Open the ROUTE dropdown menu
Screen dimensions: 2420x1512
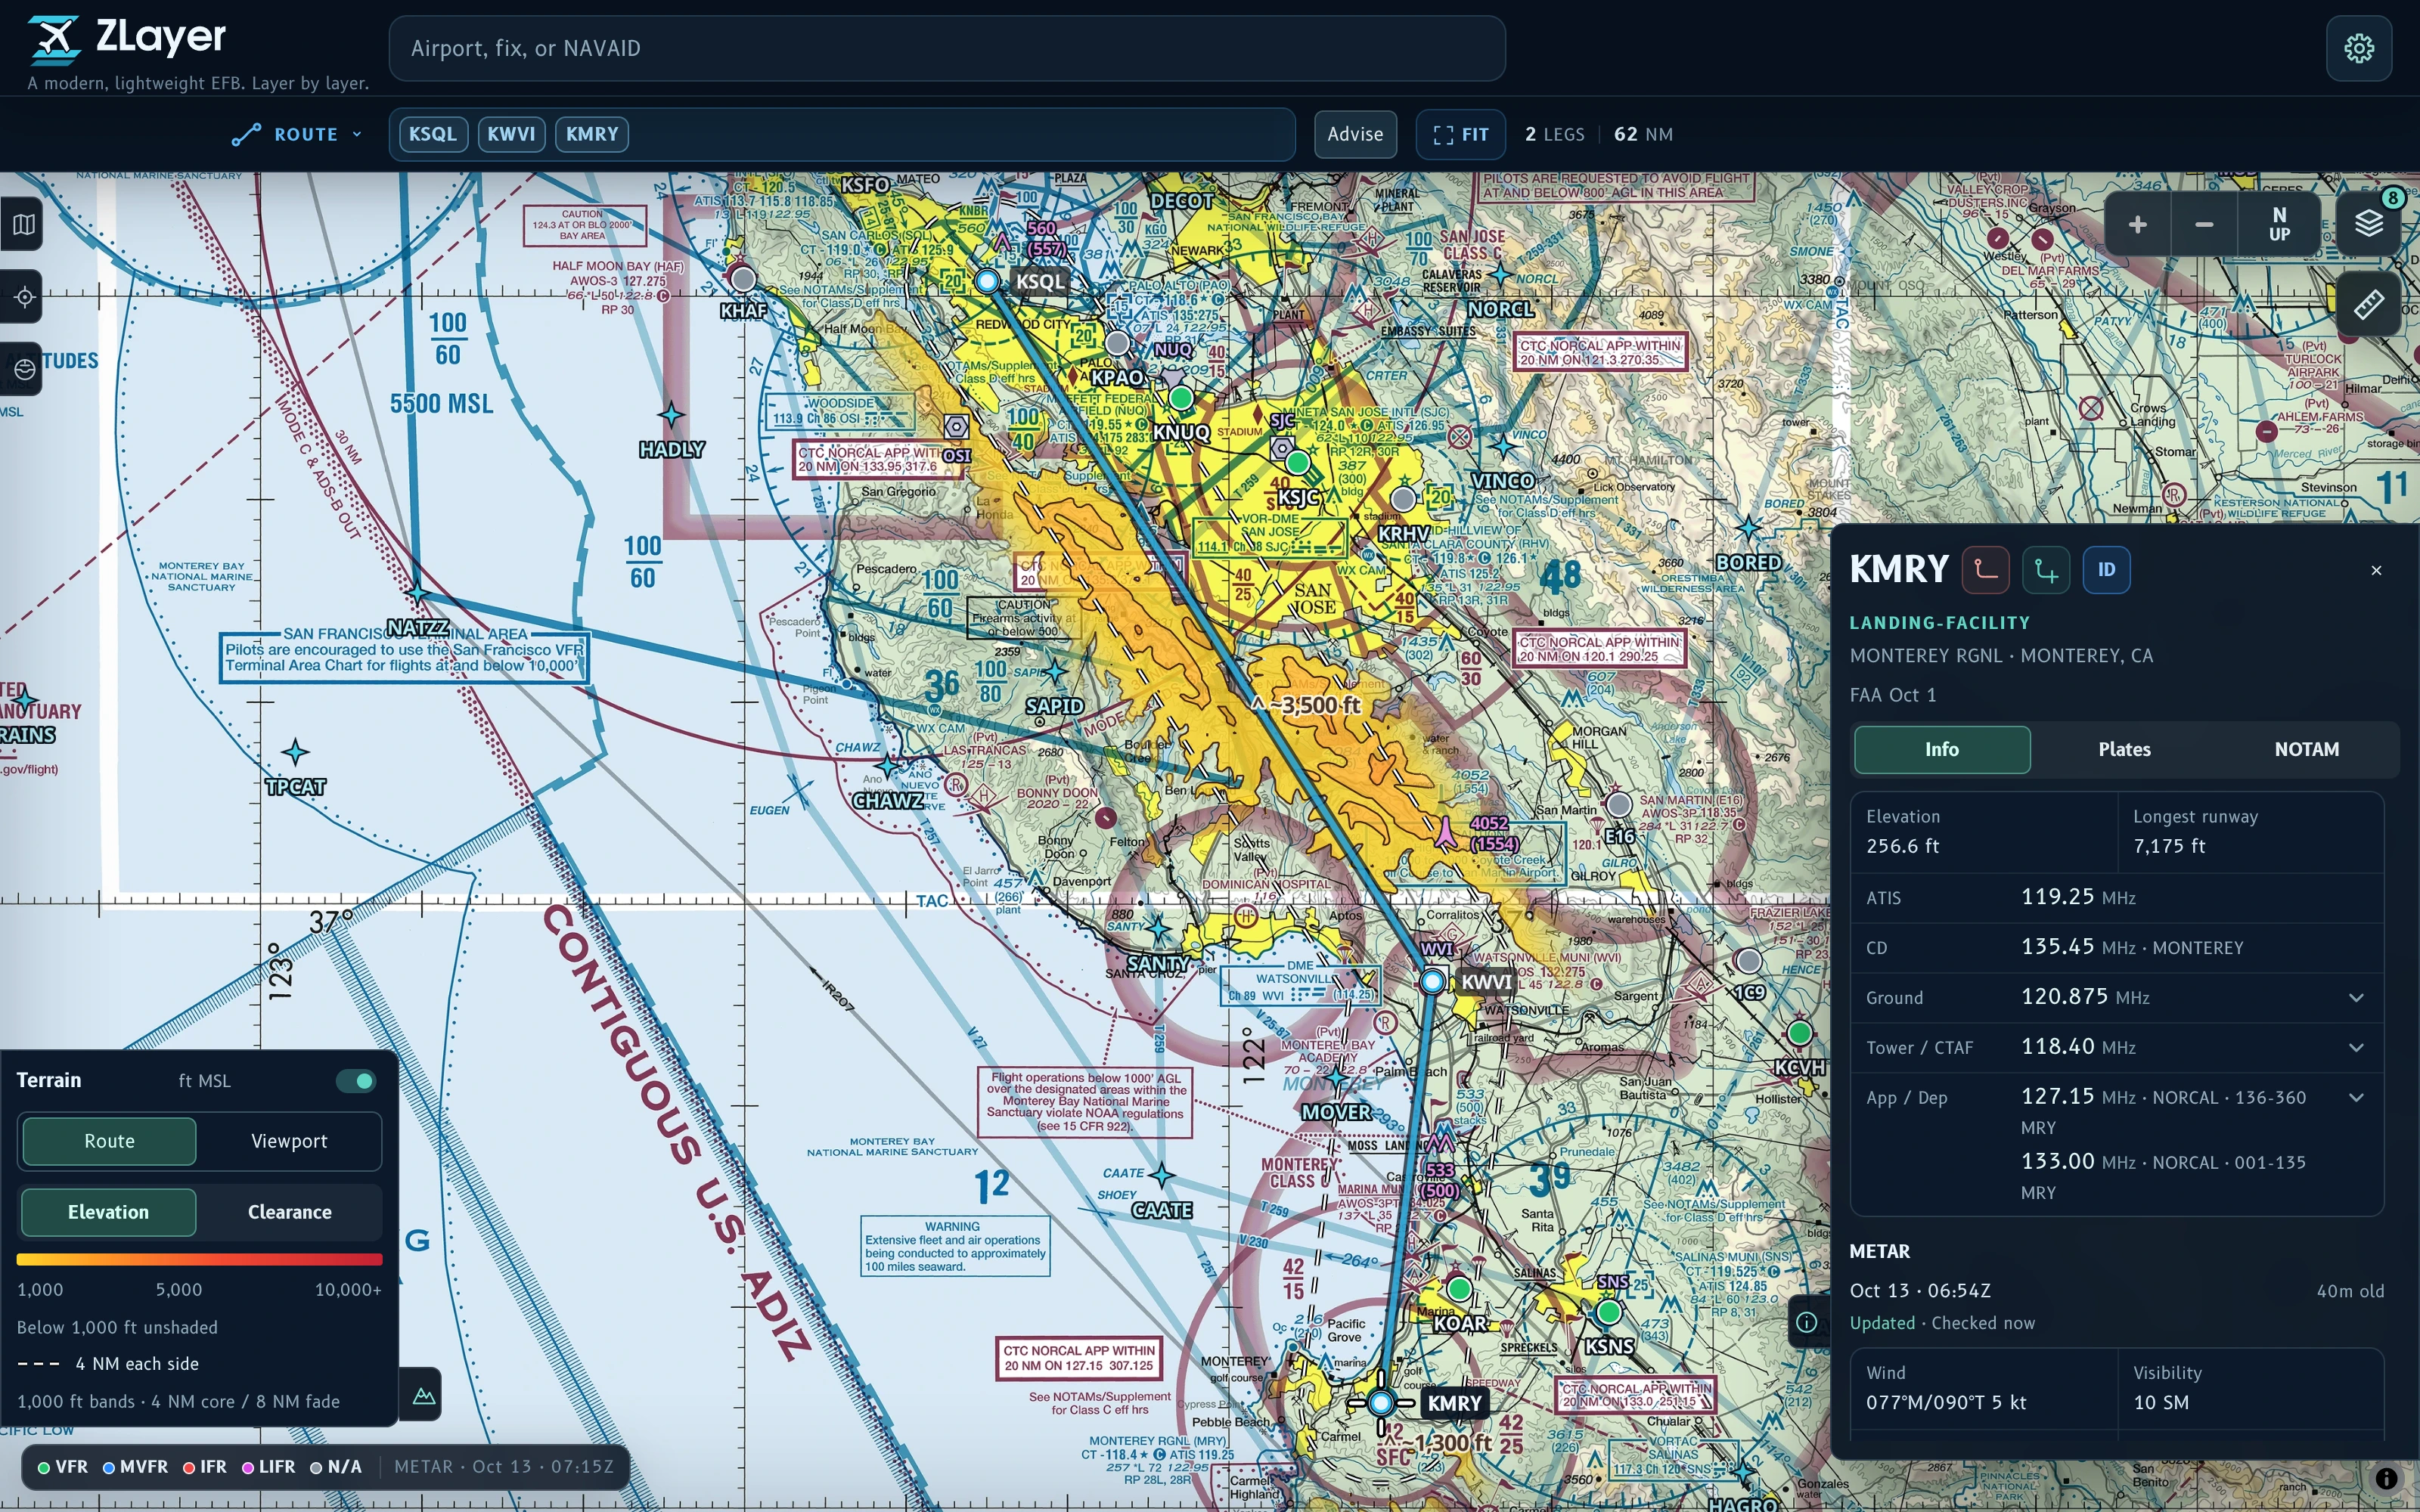point(296,134)
